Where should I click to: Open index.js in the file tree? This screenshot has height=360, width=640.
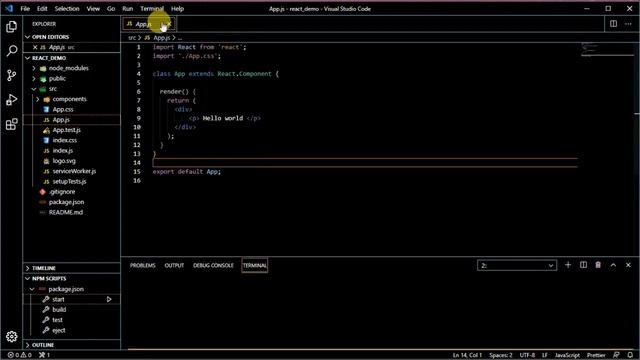[x=62, y=151]
